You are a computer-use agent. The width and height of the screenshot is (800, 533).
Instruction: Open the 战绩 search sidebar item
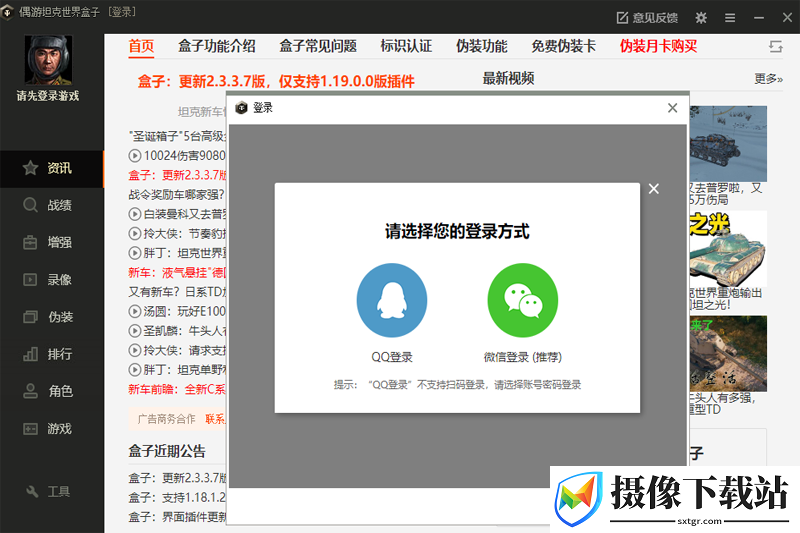(x=52, y=205)
